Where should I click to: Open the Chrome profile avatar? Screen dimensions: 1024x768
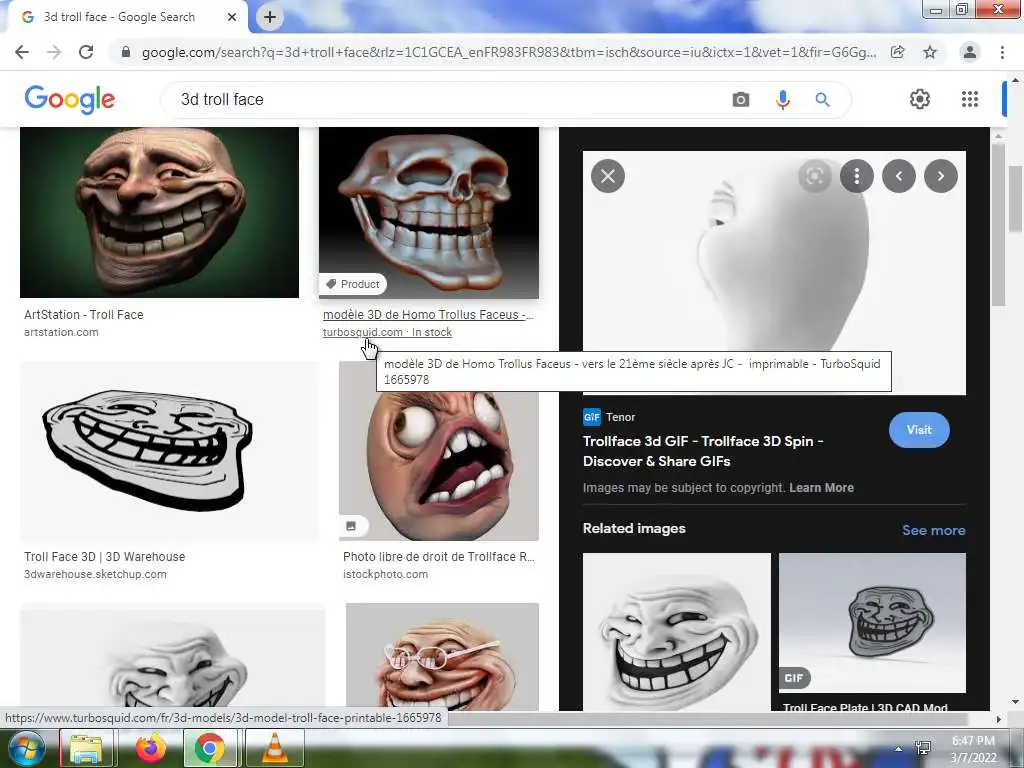click(970, 52)
